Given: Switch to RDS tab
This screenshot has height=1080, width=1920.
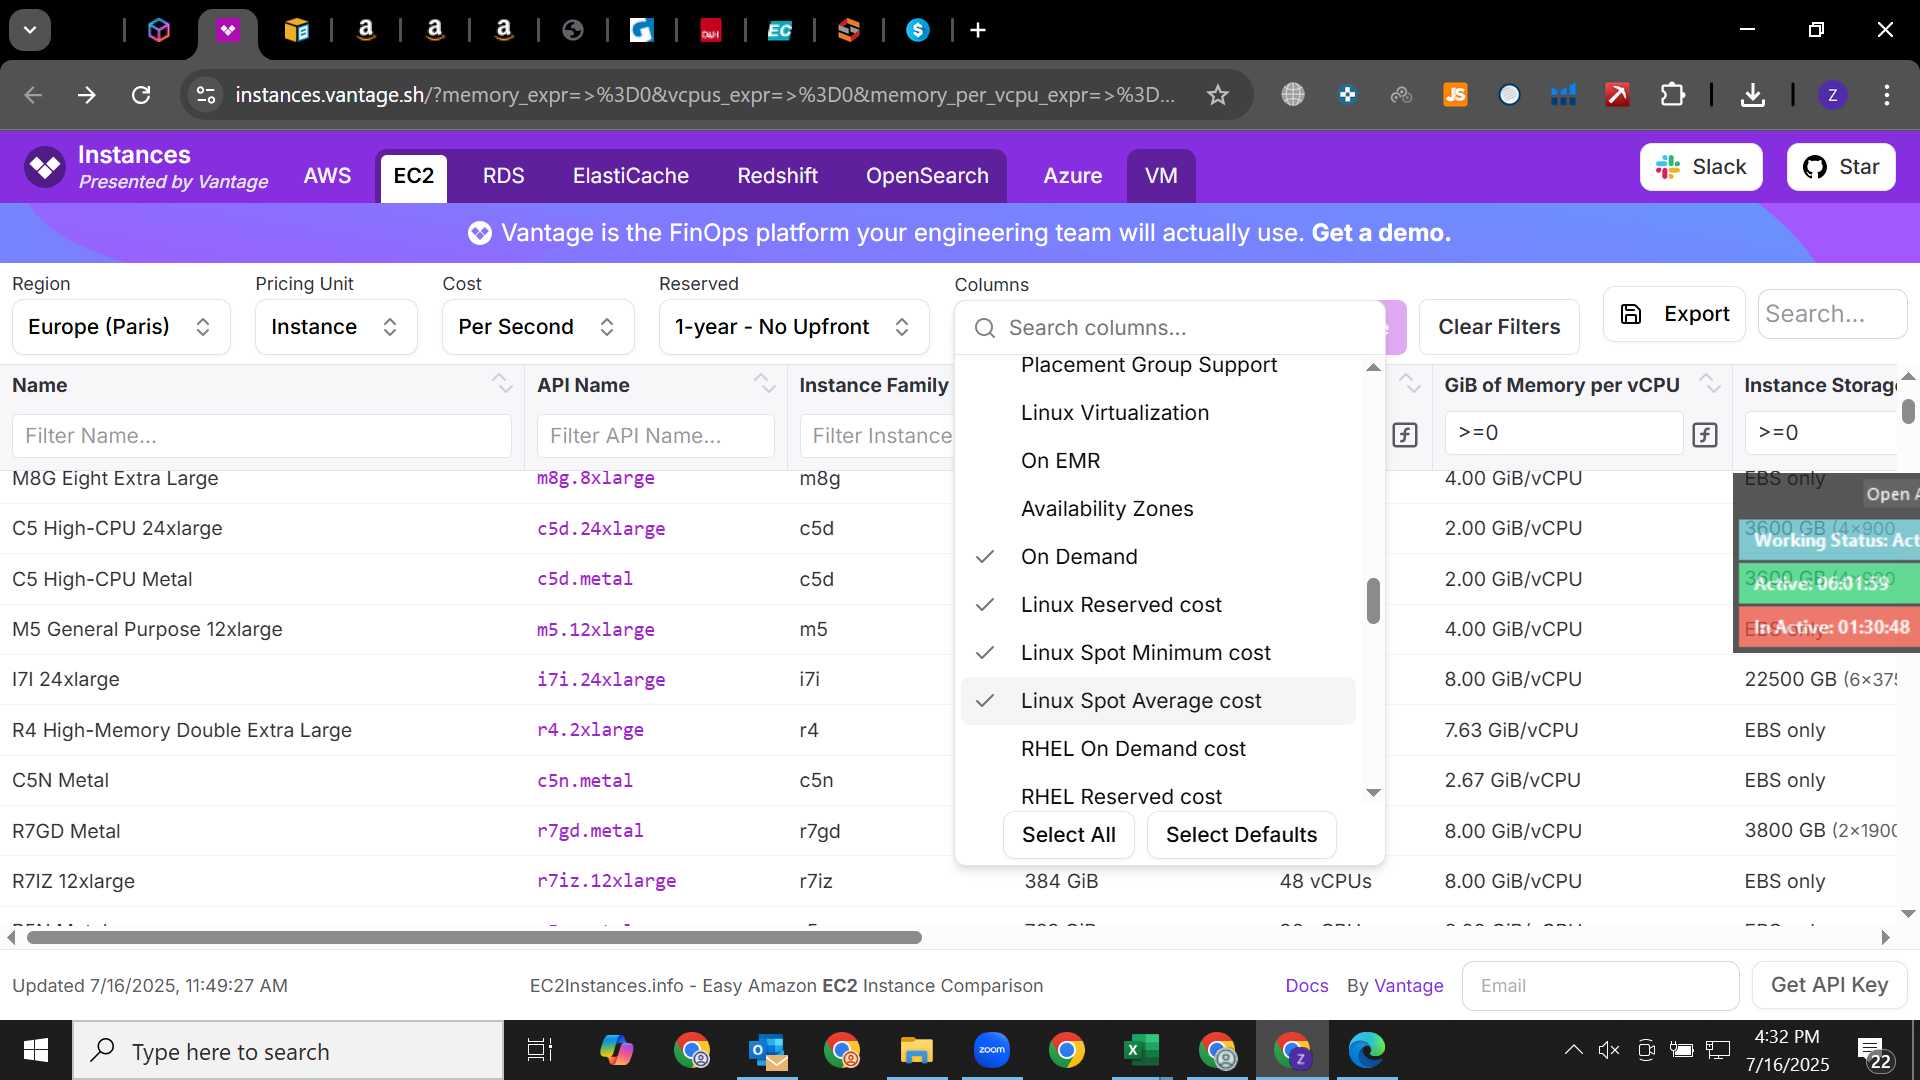Looking at the screenshot, I should (x=503, y=176).
